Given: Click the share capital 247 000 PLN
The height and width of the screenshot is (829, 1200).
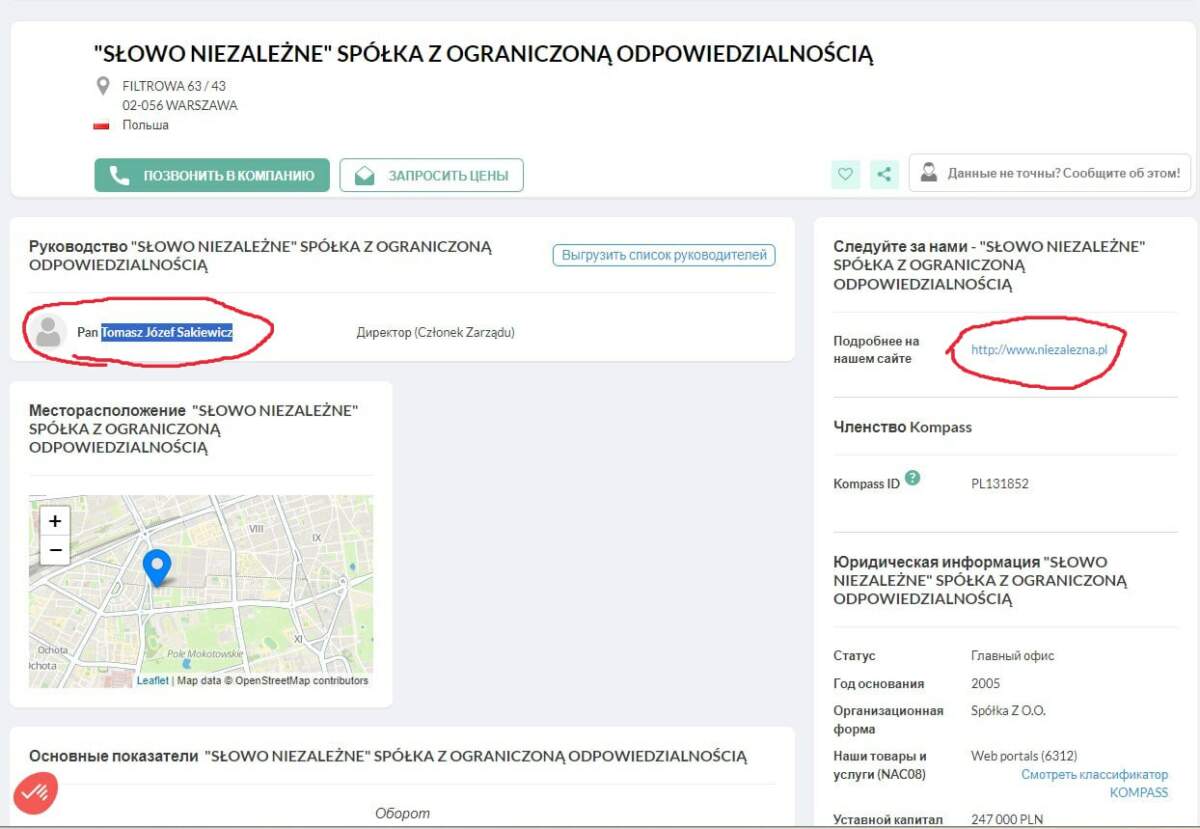Looking at the screenshot, I should [x=1007, y=820].
